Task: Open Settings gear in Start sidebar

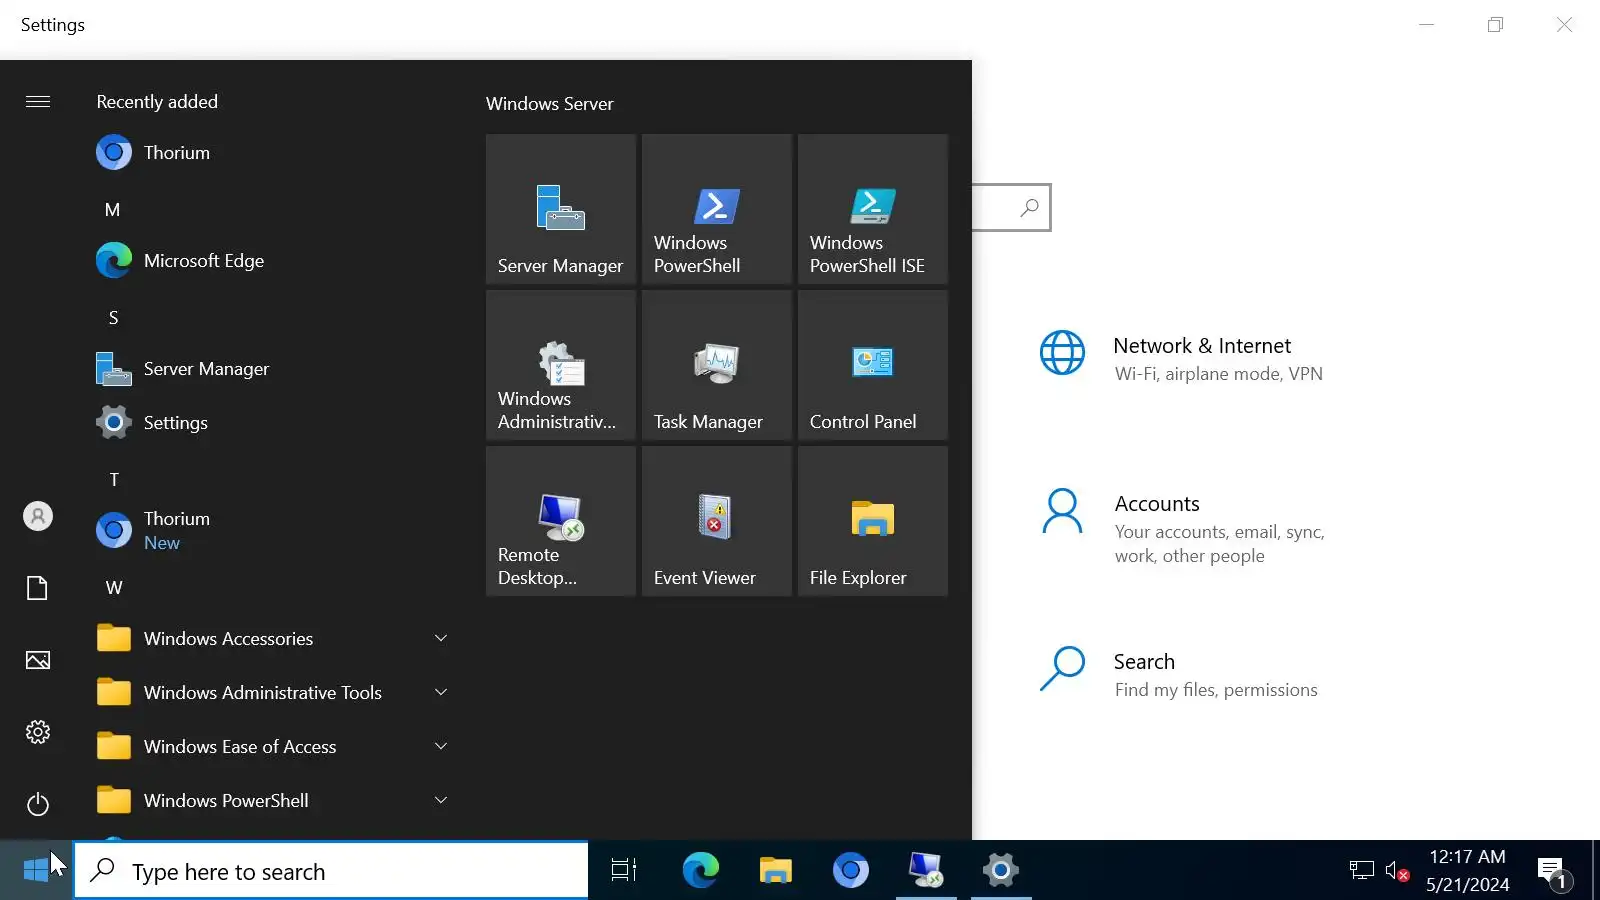Action: tap(38, 732)
